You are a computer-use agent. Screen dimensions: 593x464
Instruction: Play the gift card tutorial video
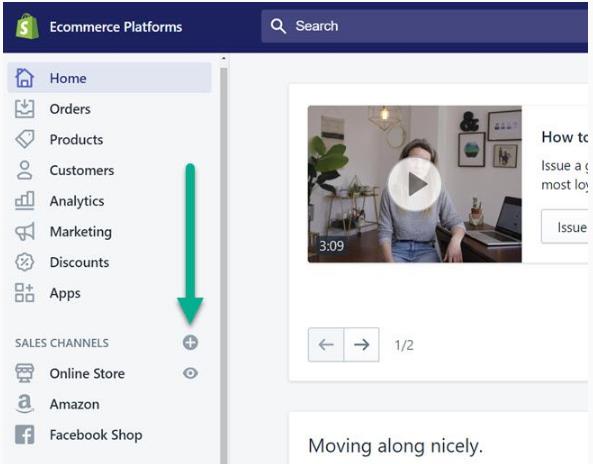[x=414, y=184]
